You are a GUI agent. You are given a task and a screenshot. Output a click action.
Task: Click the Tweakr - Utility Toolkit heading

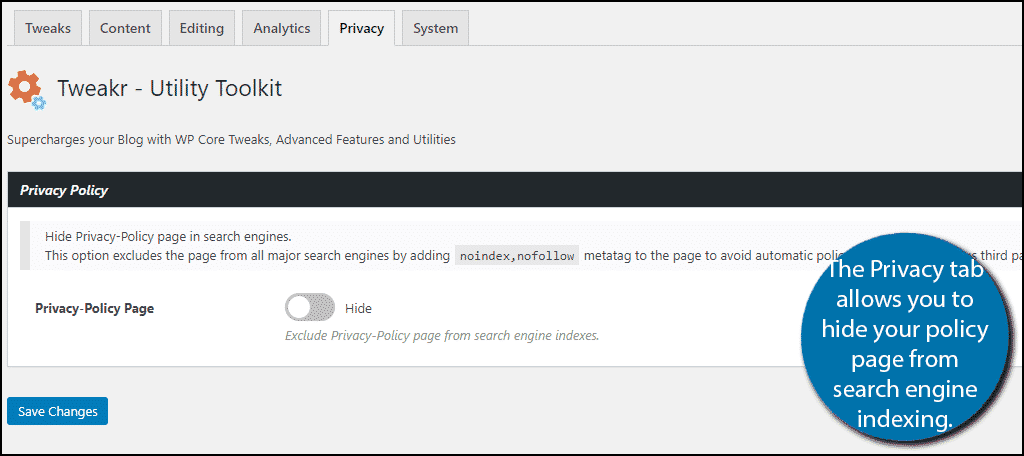coord(170,88)
